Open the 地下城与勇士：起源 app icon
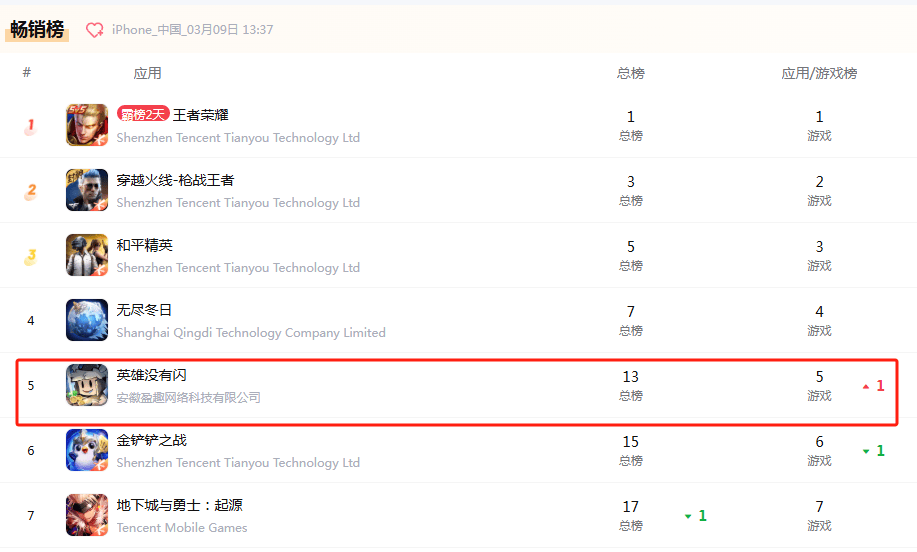The image size is (917, 552). coord(87,515)
